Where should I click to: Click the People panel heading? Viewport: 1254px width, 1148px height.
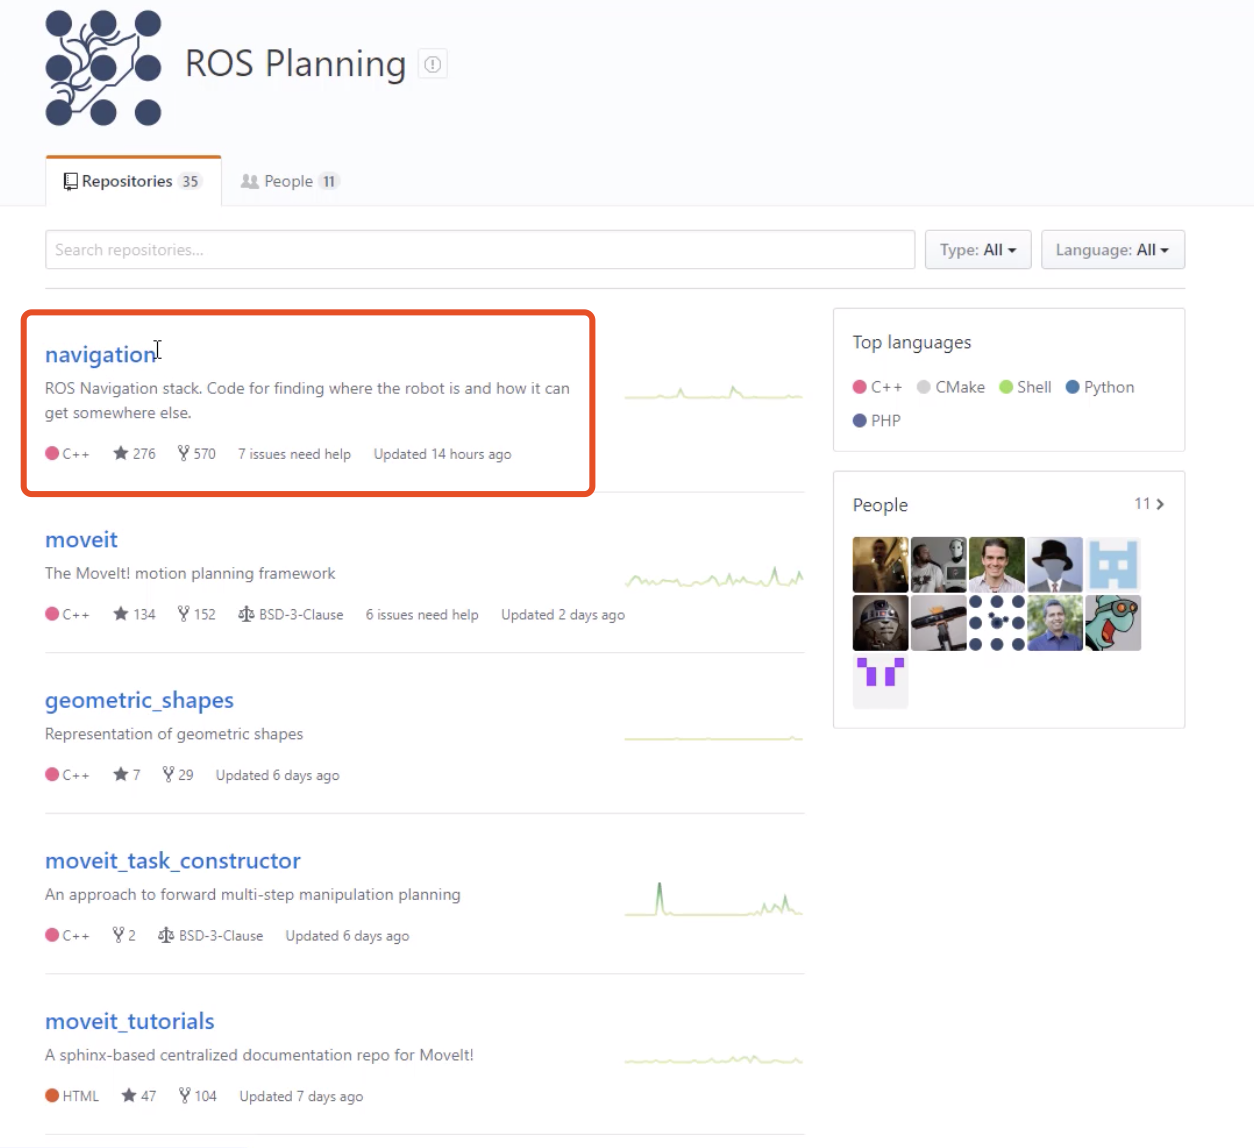[880, 505]
